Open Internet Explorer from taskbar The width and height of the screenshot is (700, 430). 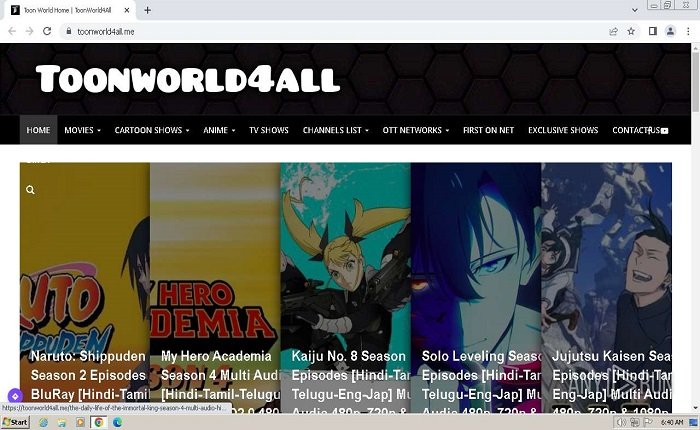(43, 422)
